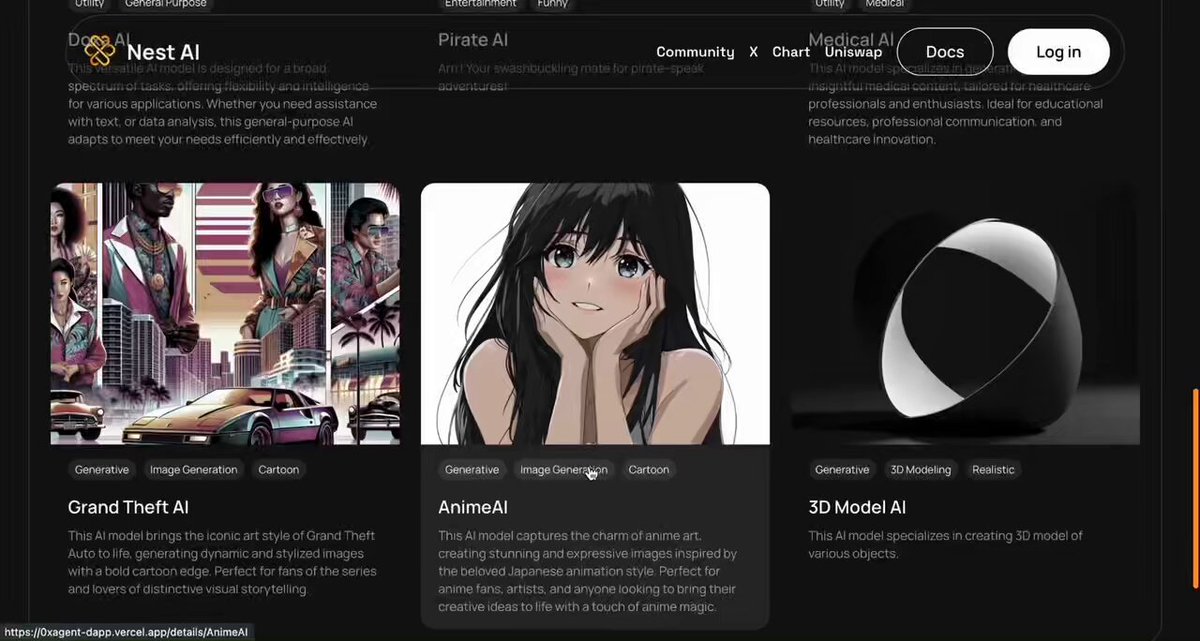This screenshot has height=641, width=1200.
Task: Open the Community nav link
Action: click(695, 52)
